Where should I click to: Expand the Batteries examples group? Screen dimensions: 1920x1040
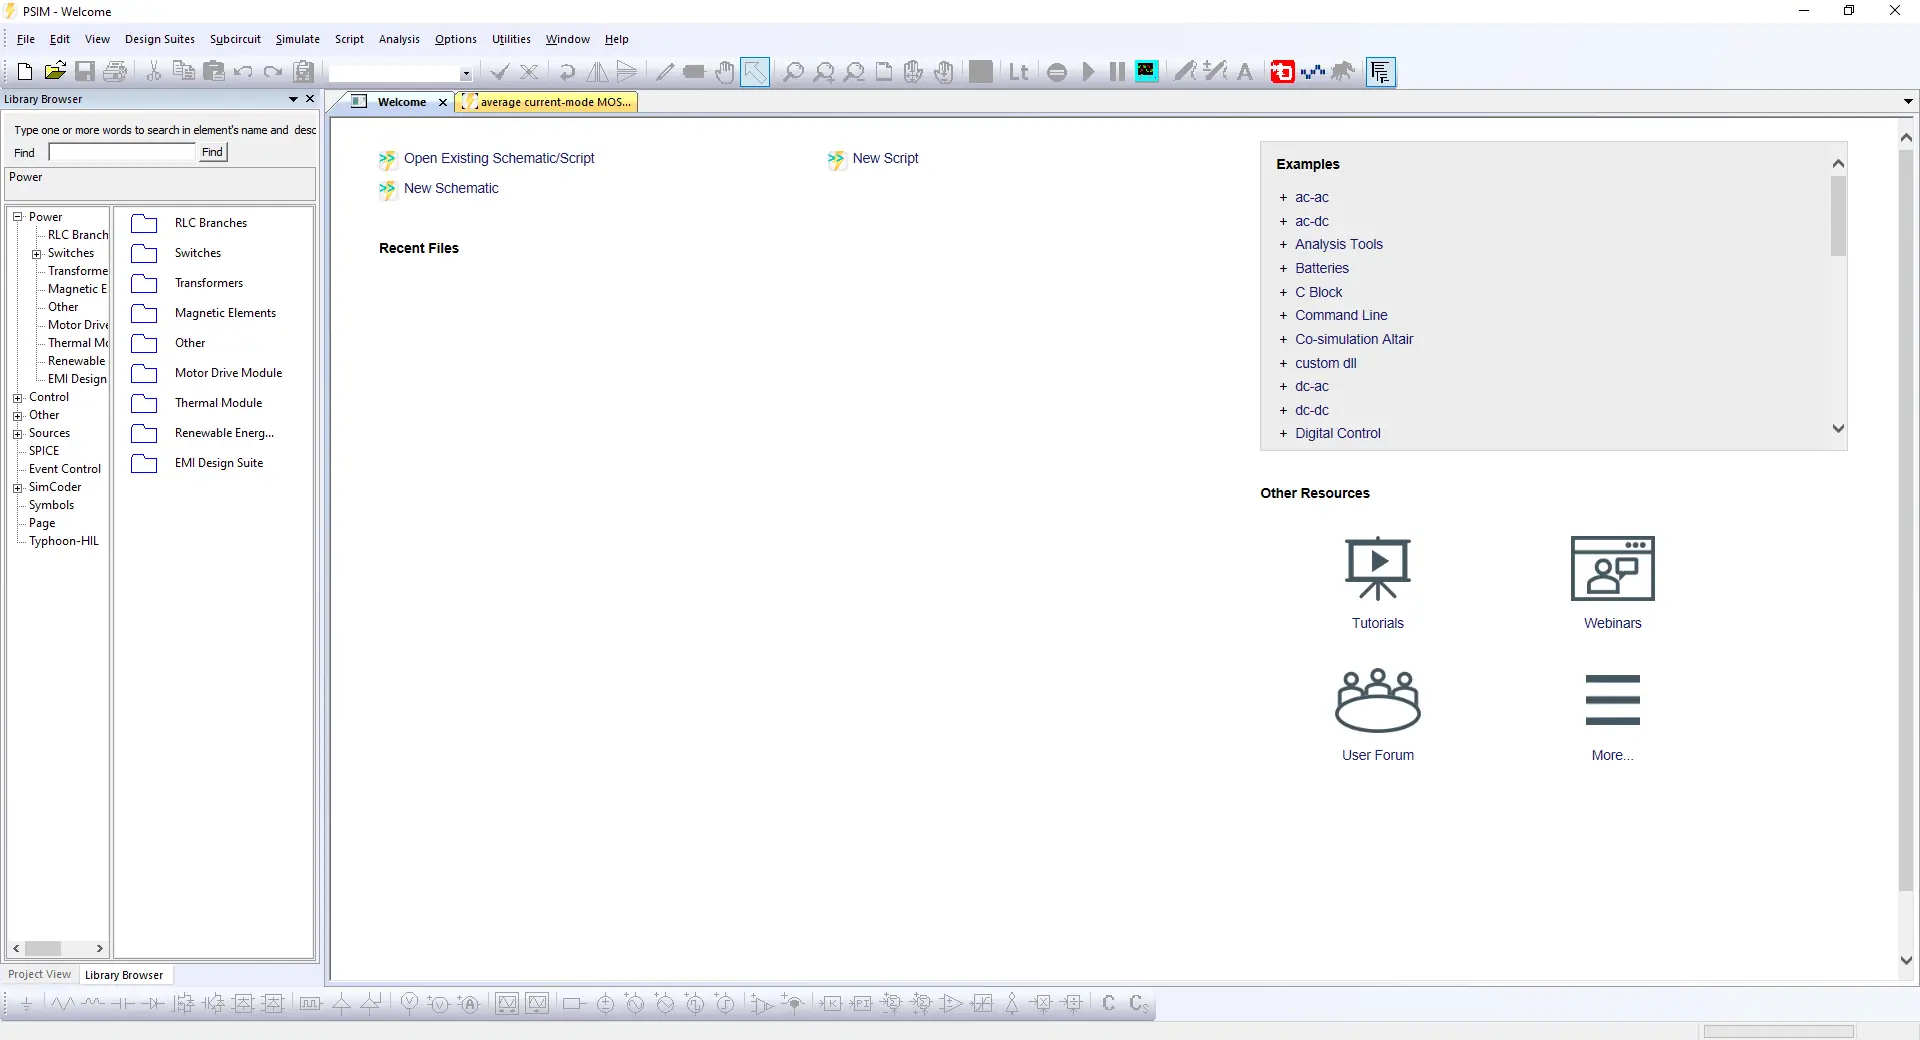pos(1283,269)
